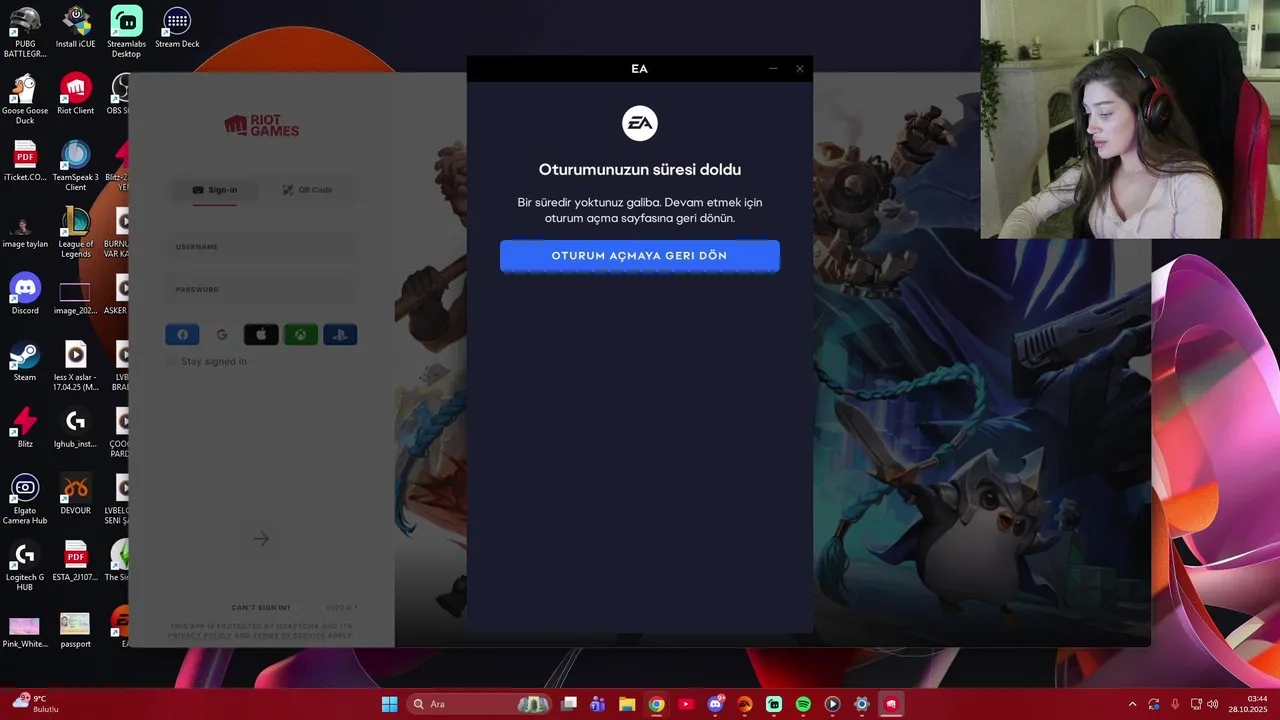
Task: Click the PASSWORD field in Riot window
Action: pyautogui.click(x=261, y=290)
